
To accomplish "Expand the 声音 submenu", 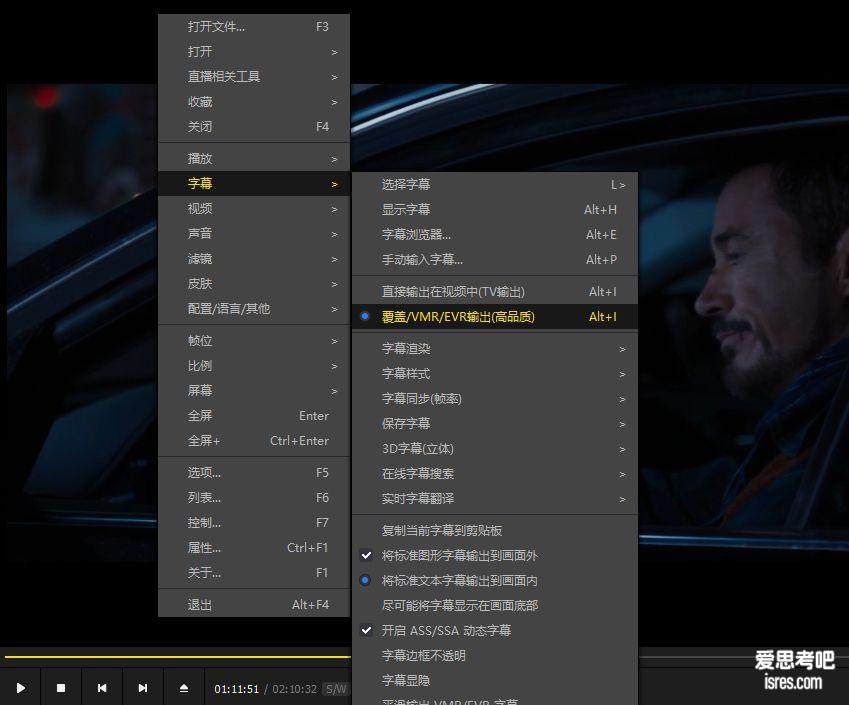I will (253, 233).
